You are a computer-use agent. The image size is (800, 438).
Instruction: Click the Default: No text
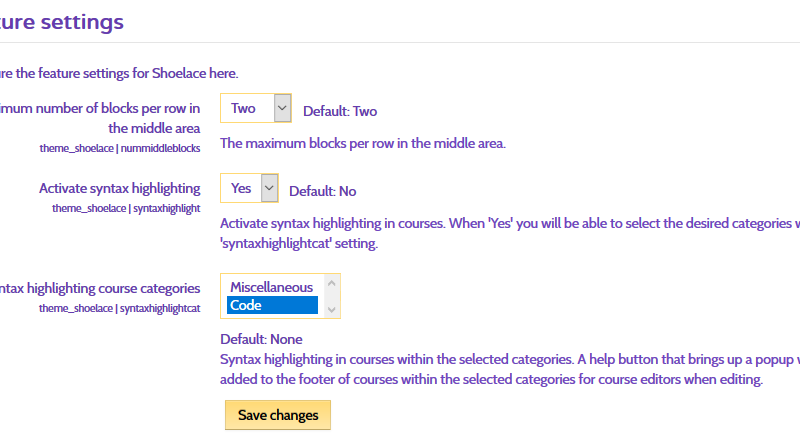(x=322, y=191)
